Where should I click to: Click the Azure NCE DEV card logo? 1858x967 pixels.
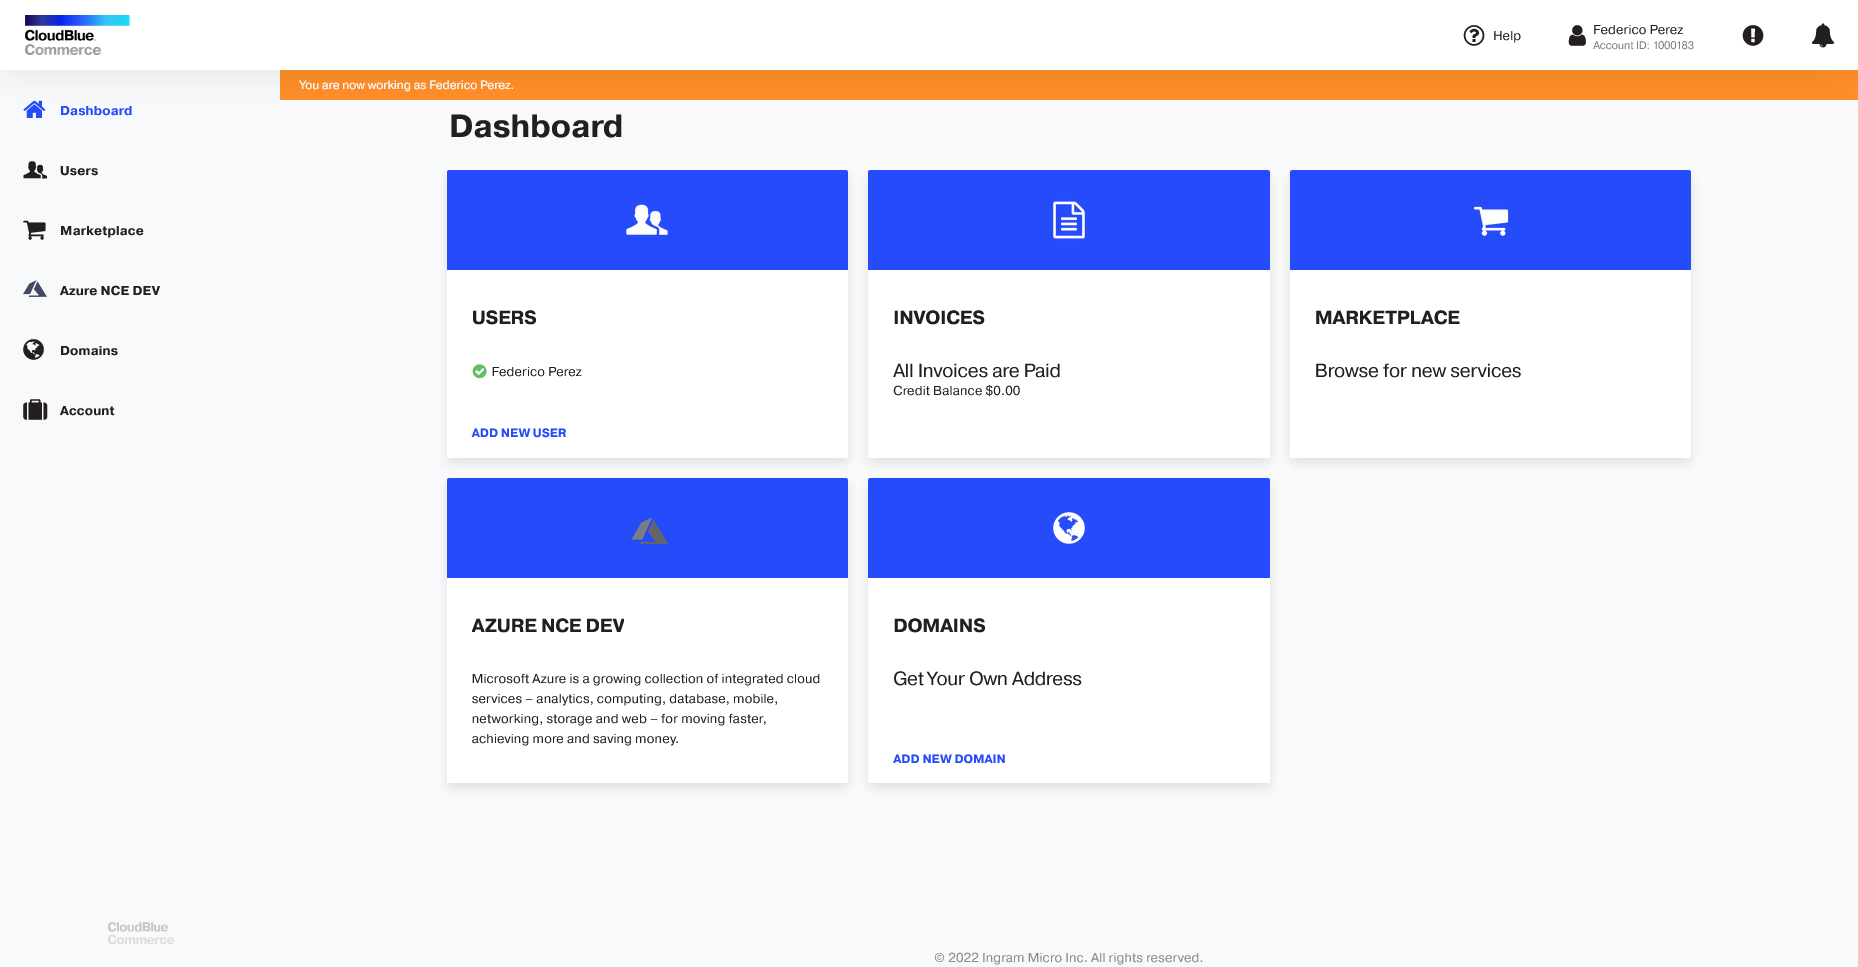tap(649, 530)
